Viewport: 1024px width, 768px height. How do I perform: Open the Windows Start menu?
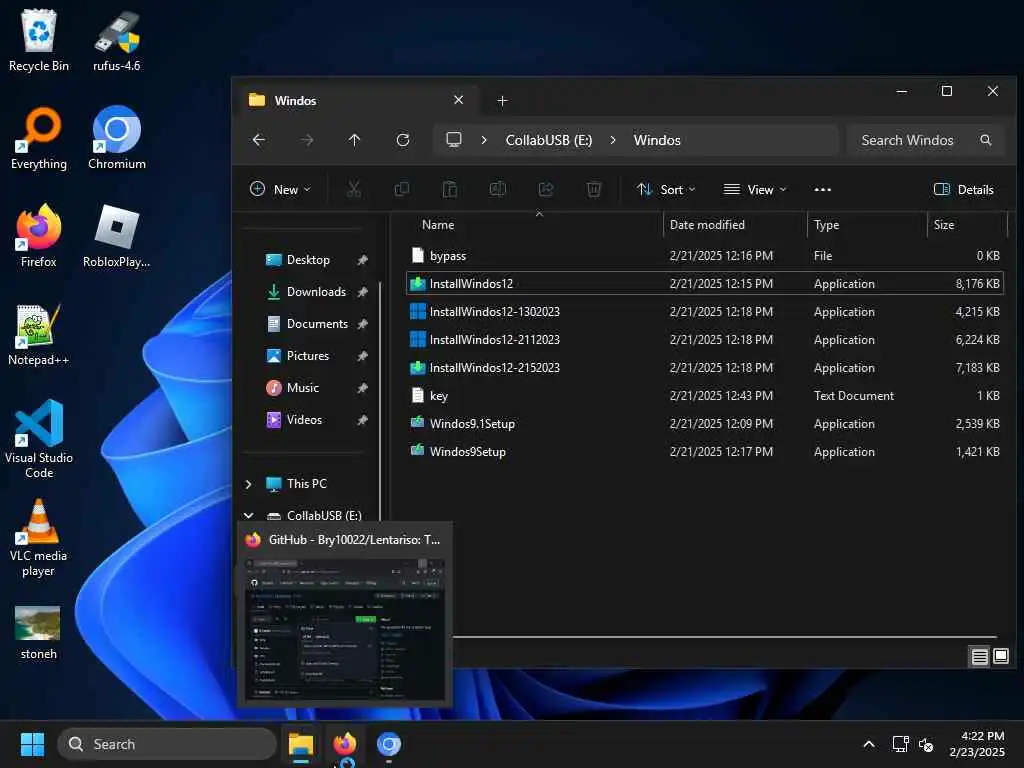tap(32, 744)
